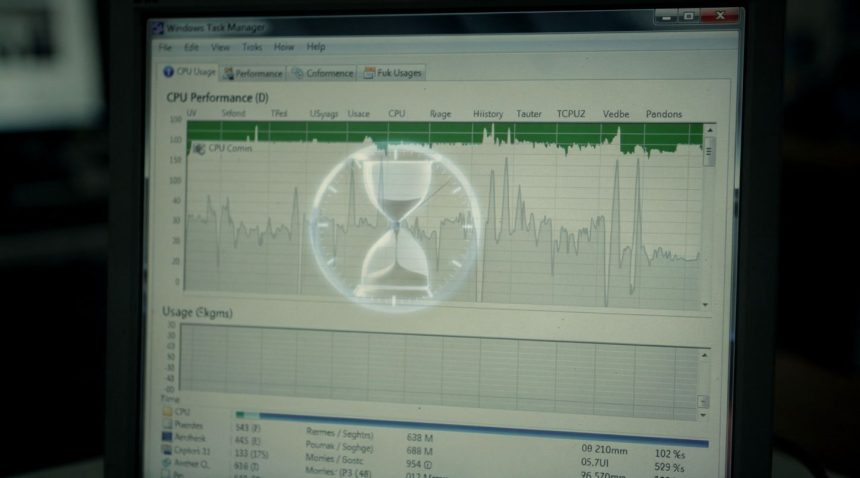Click the TCPUZ column header
Viewport: 860px width, 478px height.
point(571,114)
